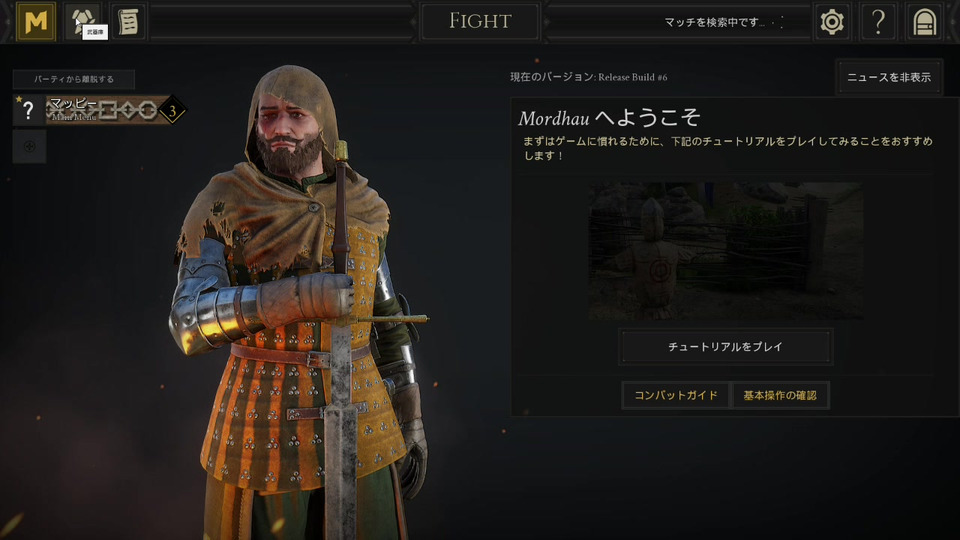960x540 pixels.
Task: Start matchmaking with the FIGHT button
Action: pos(480,21)
